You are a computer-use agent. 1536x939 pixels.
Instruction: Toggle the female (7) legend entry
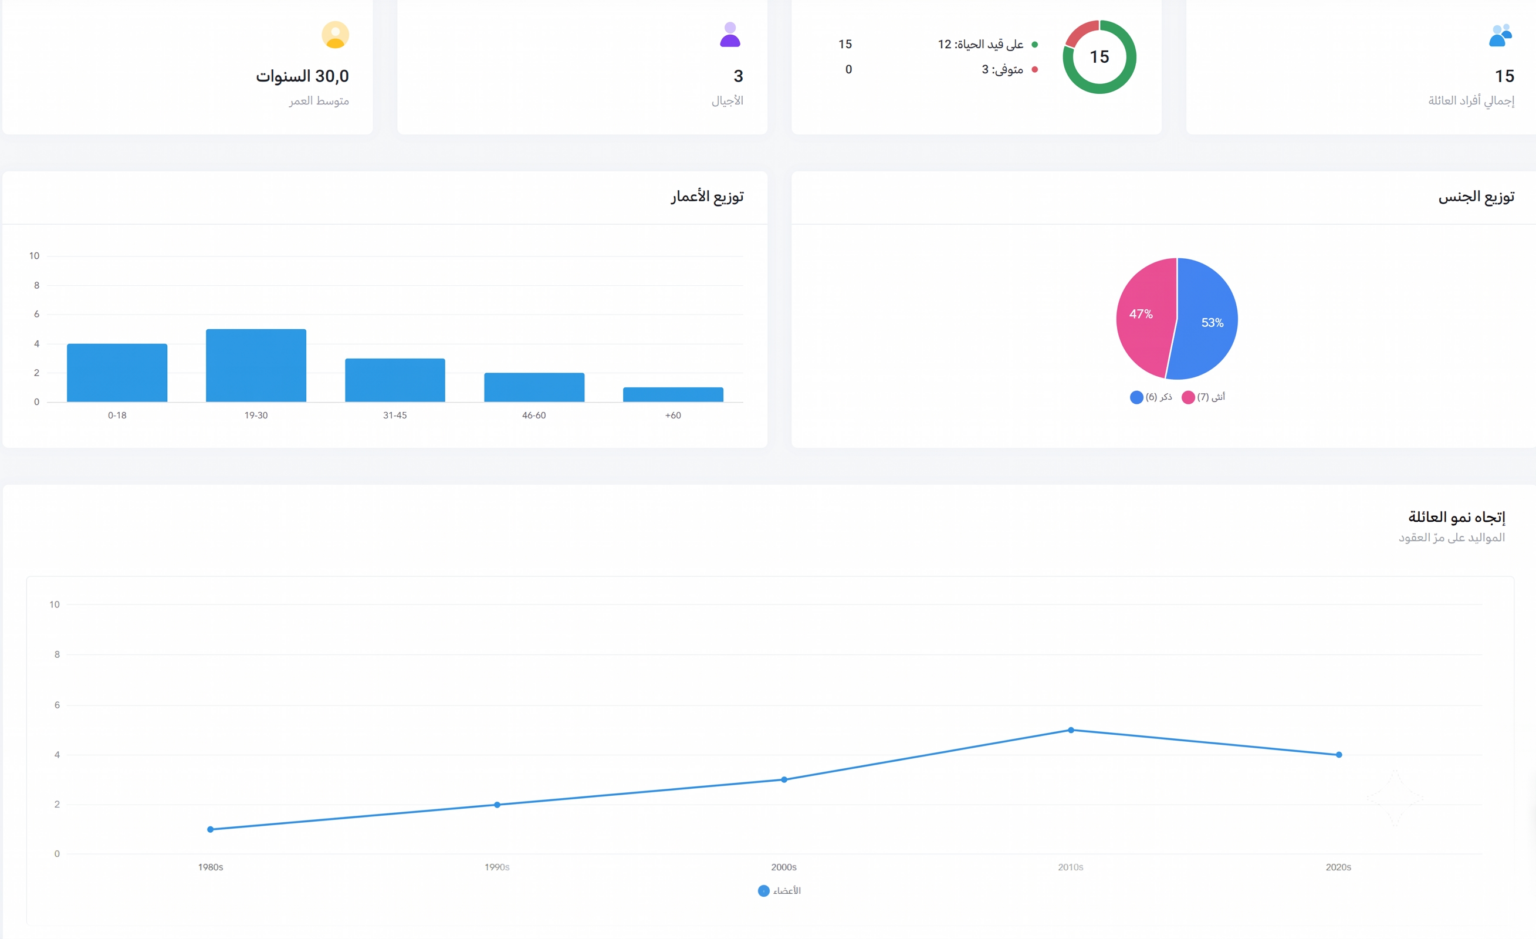point(1203,397)
